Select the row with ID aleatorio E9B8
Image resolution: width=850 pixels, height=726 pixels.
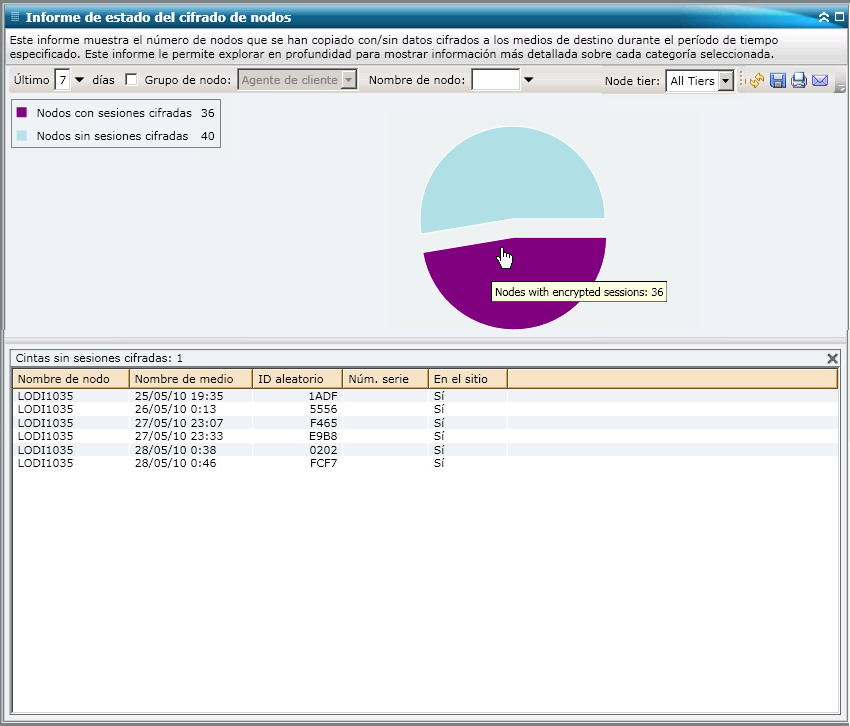(323, 436)
